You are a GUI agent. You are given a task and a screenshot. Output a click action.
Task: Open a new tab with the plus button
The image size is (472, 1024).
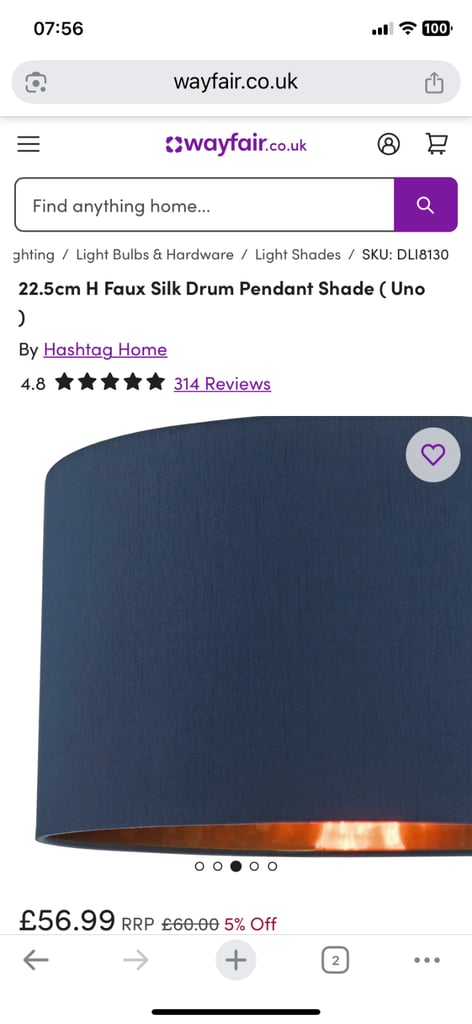pos(236,960)
